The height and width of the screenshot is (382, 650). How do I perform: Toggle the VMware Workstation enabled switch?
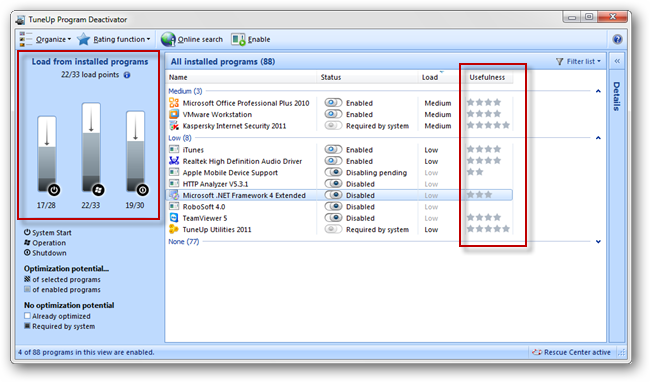(x=333, y=114)
